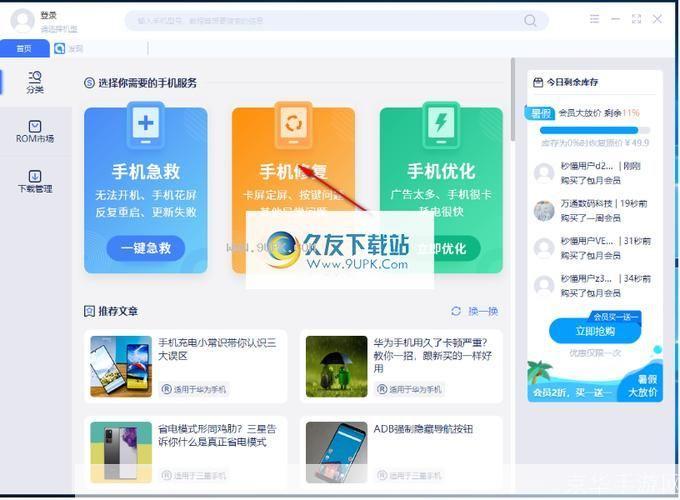This screenshot has width=680, height=500.
Task: Open article 省电模式形同鸡肋
Action: pyautogui.click(x=217, y=435)
